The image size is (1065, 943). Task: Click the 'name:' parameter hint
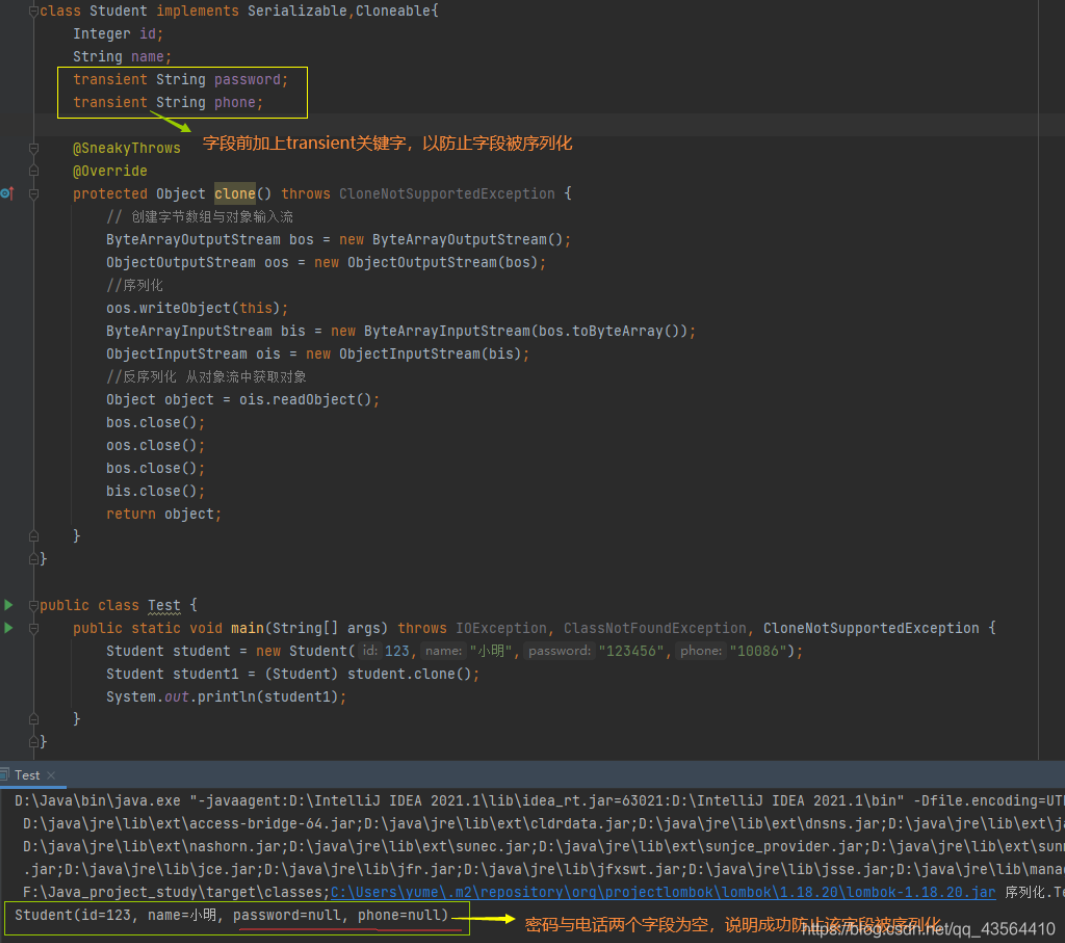tap(443, 651)
